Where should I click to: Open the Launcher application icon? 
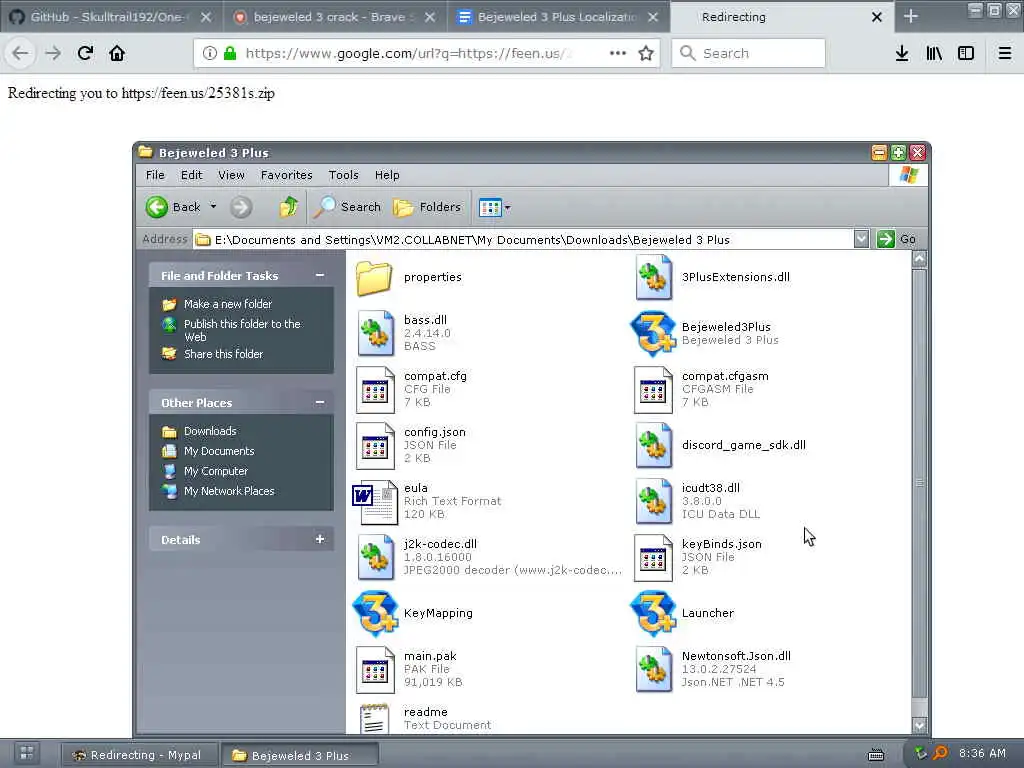pyautogui.click(x=653, y=614)
